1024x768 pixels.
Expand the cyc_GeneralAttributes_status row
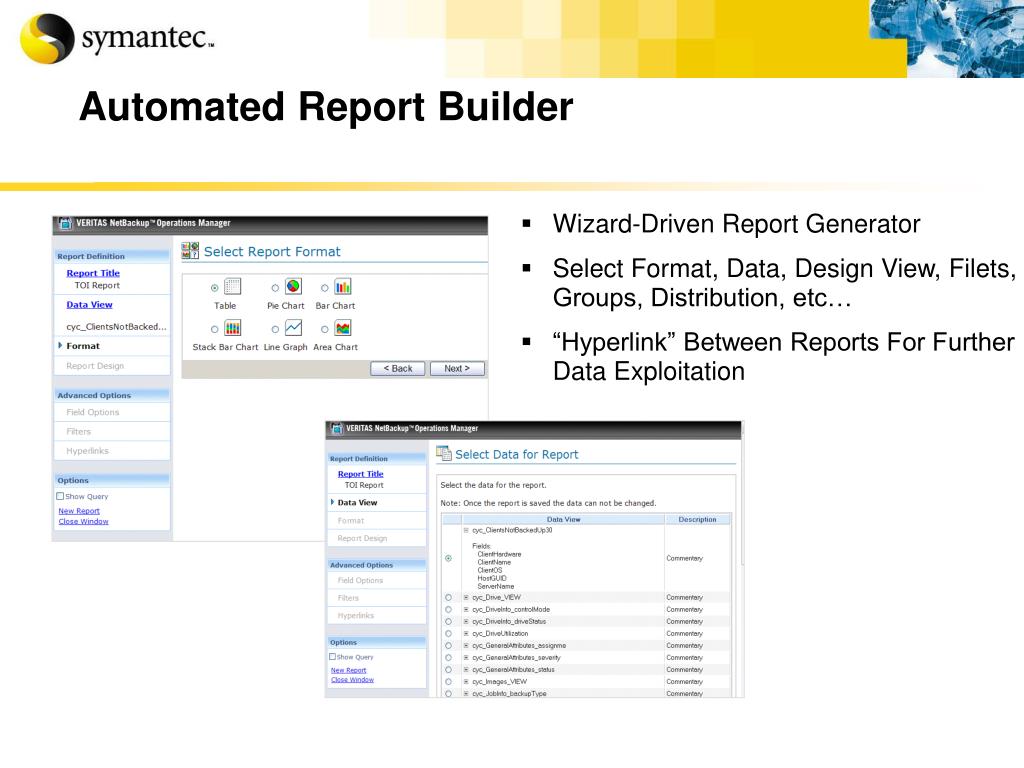pyautogui.click(x=466, y=669)
